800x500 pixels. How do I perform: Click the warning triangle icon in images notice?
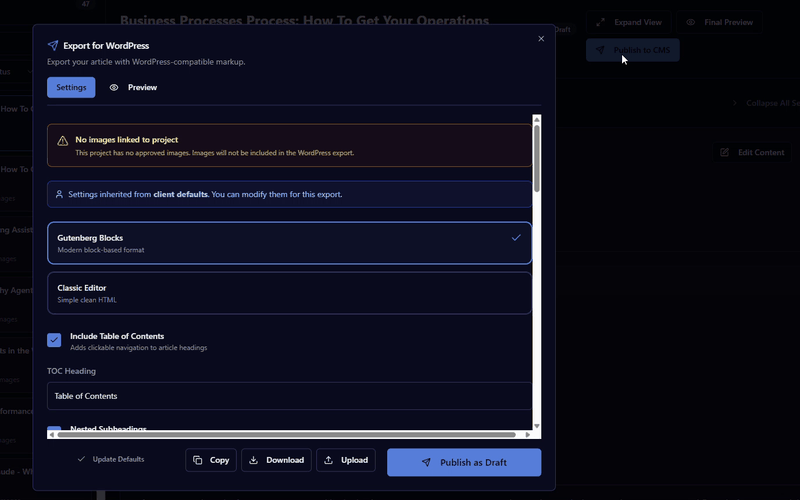[x=63, y=141]
